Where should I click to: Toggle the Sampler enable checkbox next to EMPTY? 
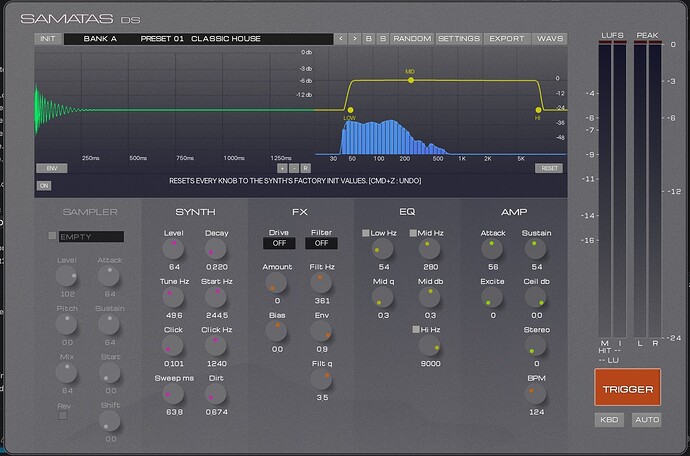coord(52,236)
